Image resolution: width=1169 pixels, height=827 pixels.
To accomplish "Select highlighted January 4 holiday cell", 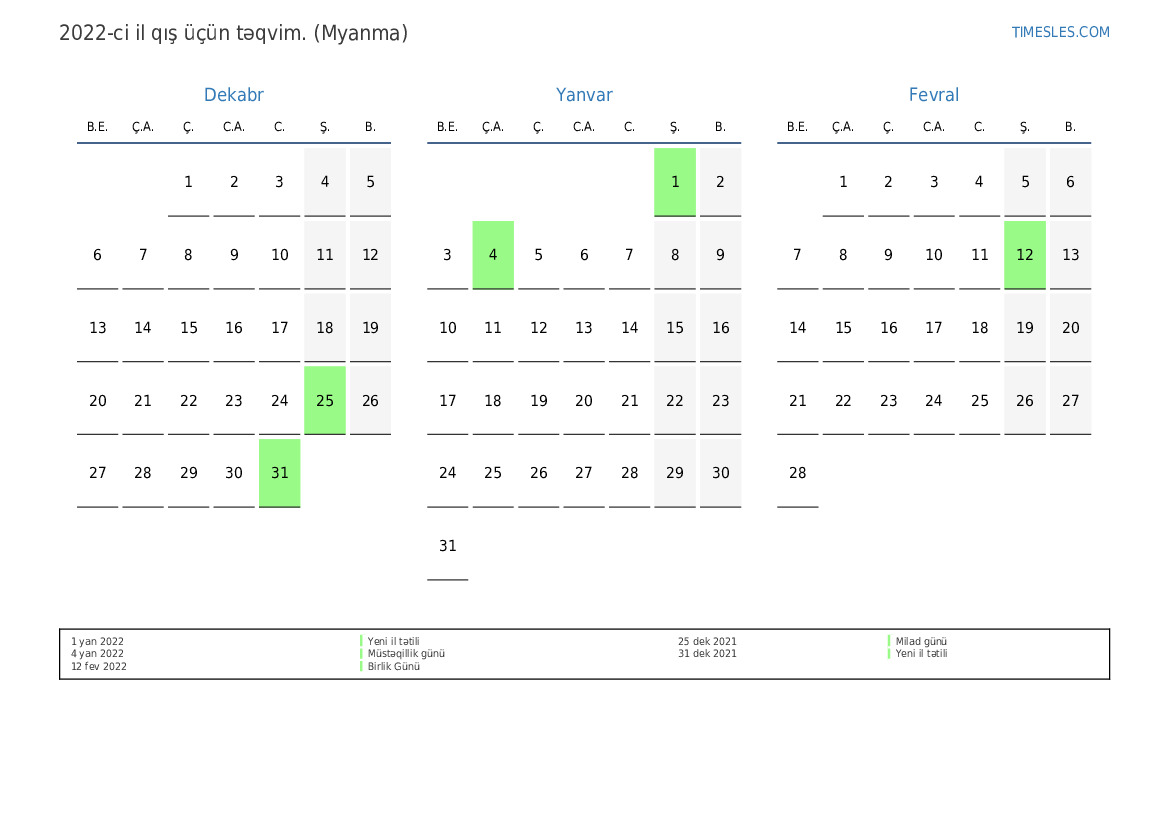I will tap(493, 255).
